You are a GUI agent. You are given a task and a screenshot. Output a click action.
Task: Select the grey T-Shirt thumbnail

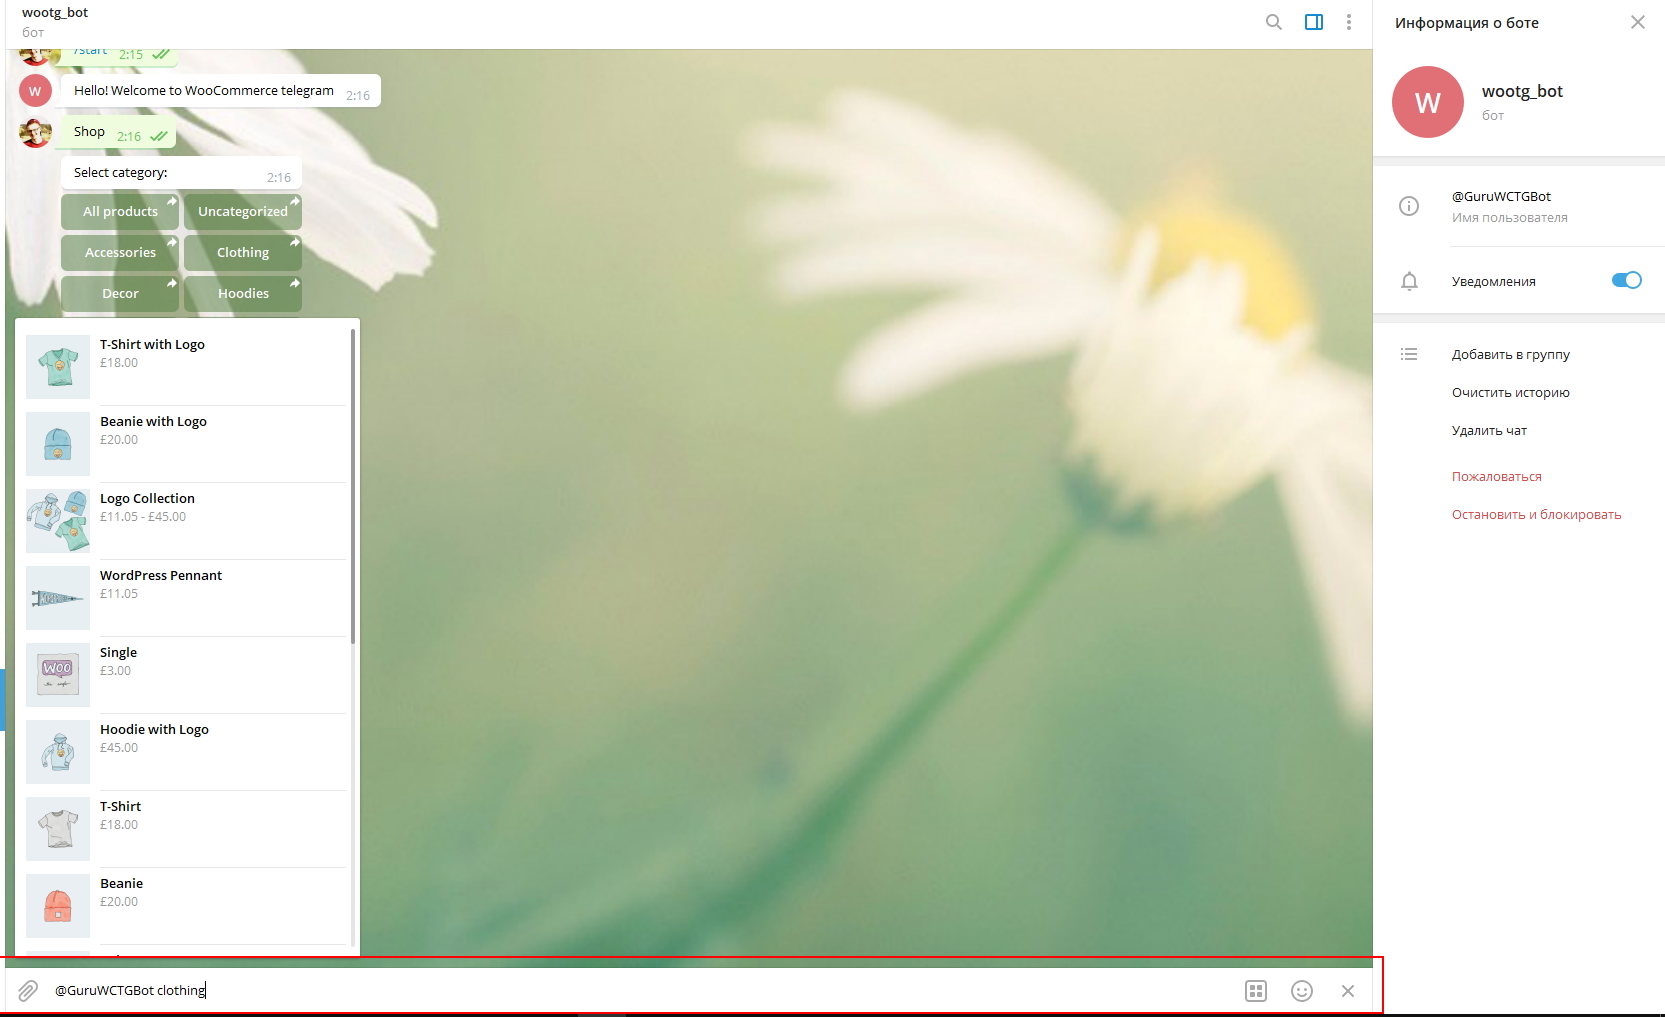[x=58, y=829]
